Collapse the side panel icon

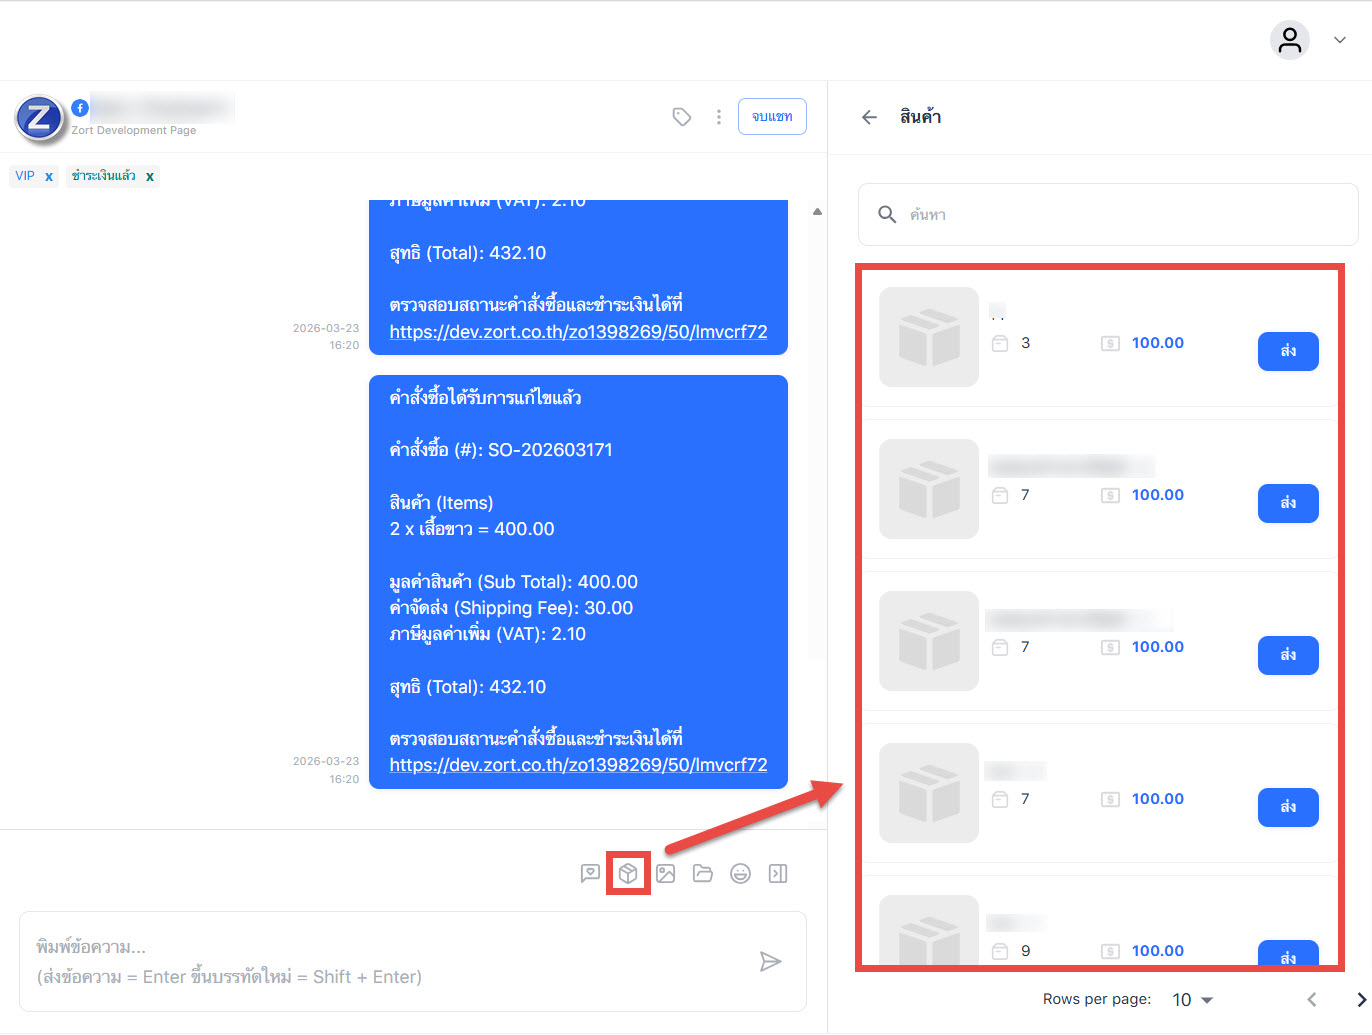[x=778, y=873]
